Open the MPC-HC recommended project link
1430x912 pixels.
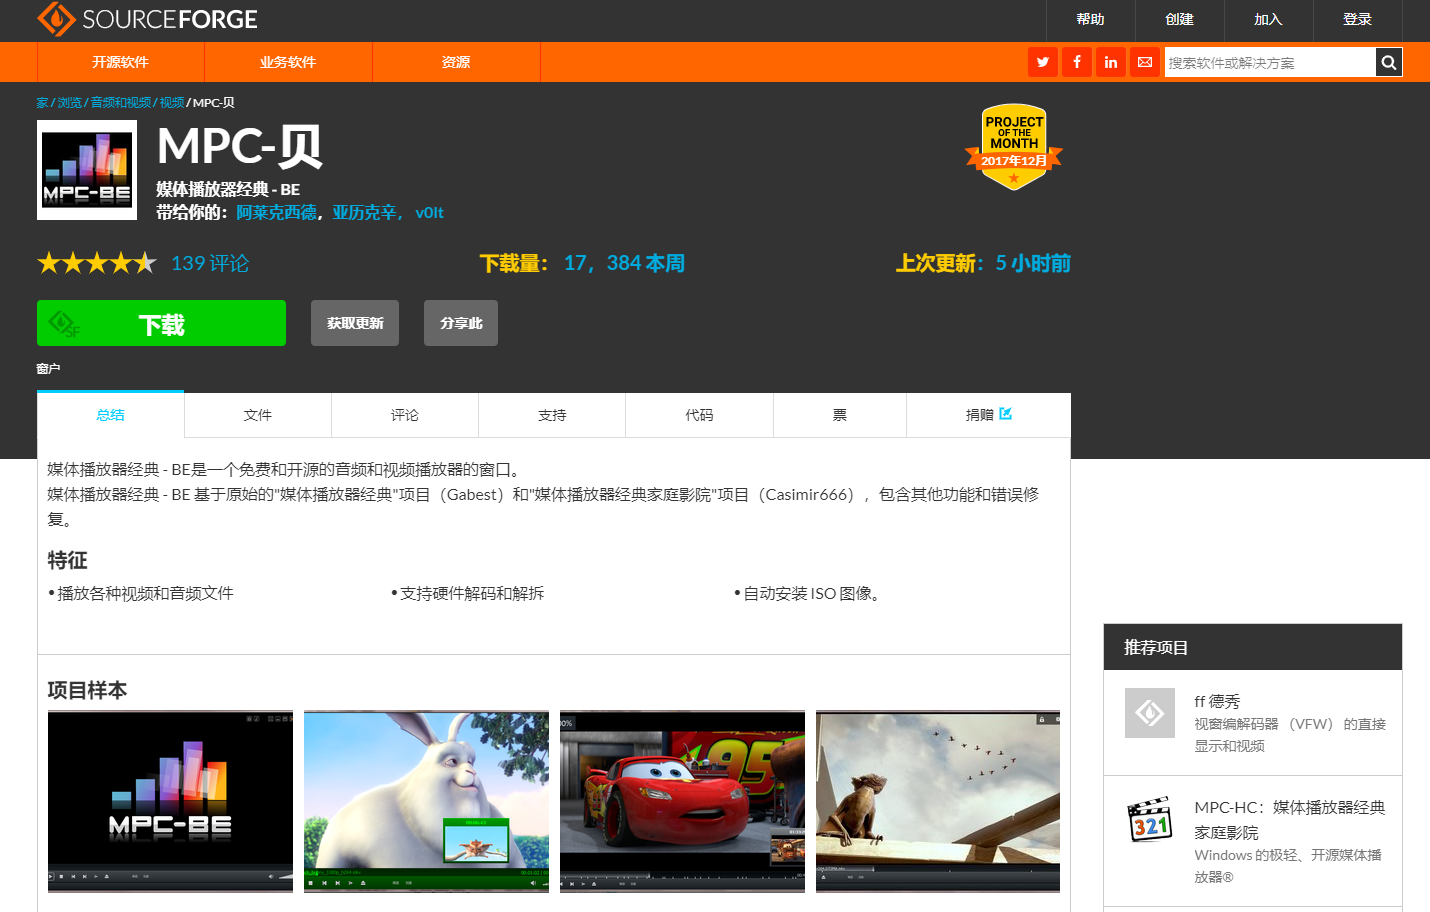pyautogui.click(x=1290, y=819)
